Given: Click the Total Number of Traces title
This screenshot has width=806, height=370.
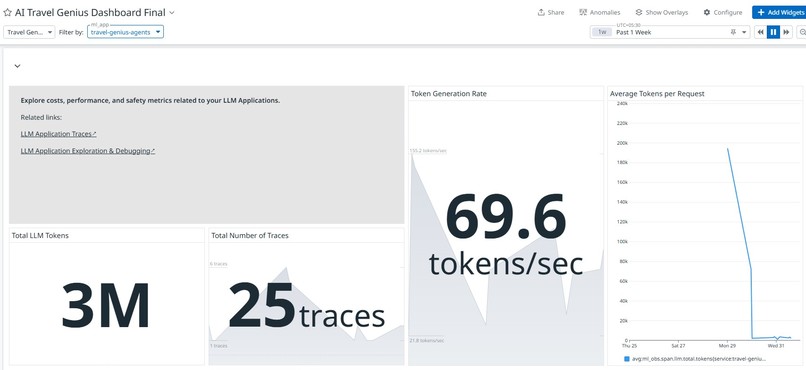Looking at the screenshot, I should (x=250, y=235).
